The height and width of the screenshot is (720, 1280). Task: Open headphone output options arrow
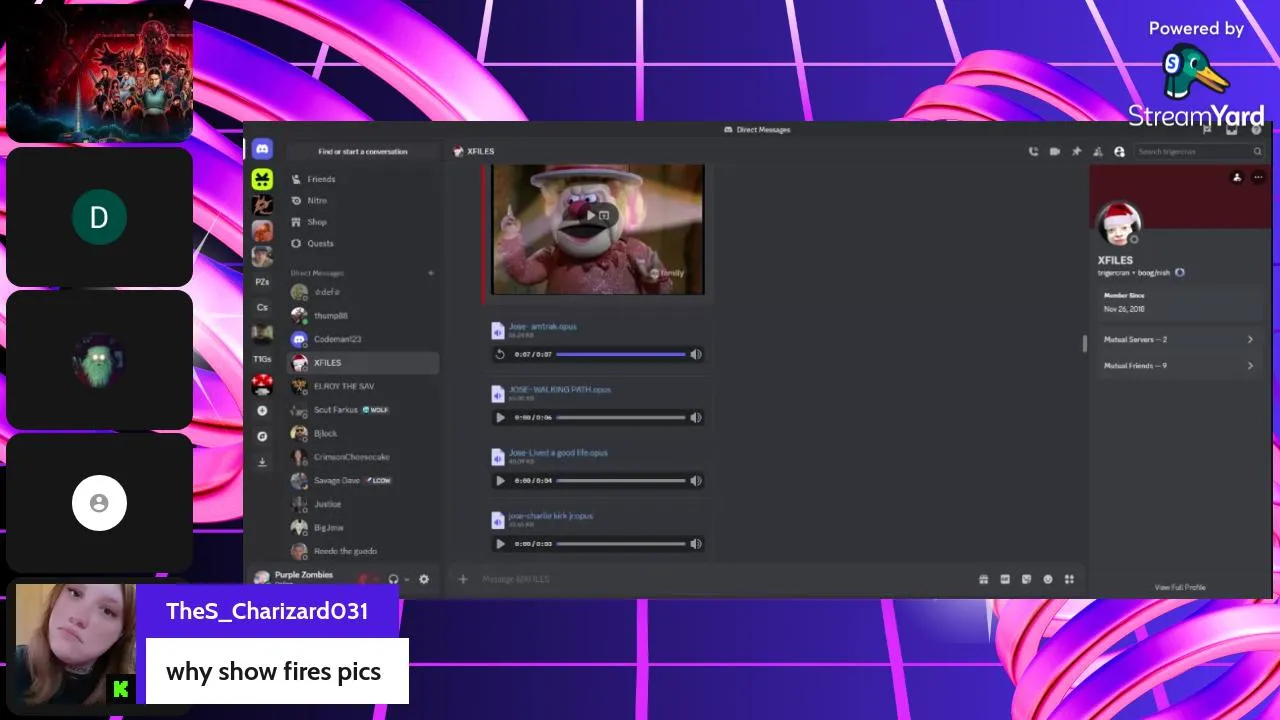click(407, 579)
